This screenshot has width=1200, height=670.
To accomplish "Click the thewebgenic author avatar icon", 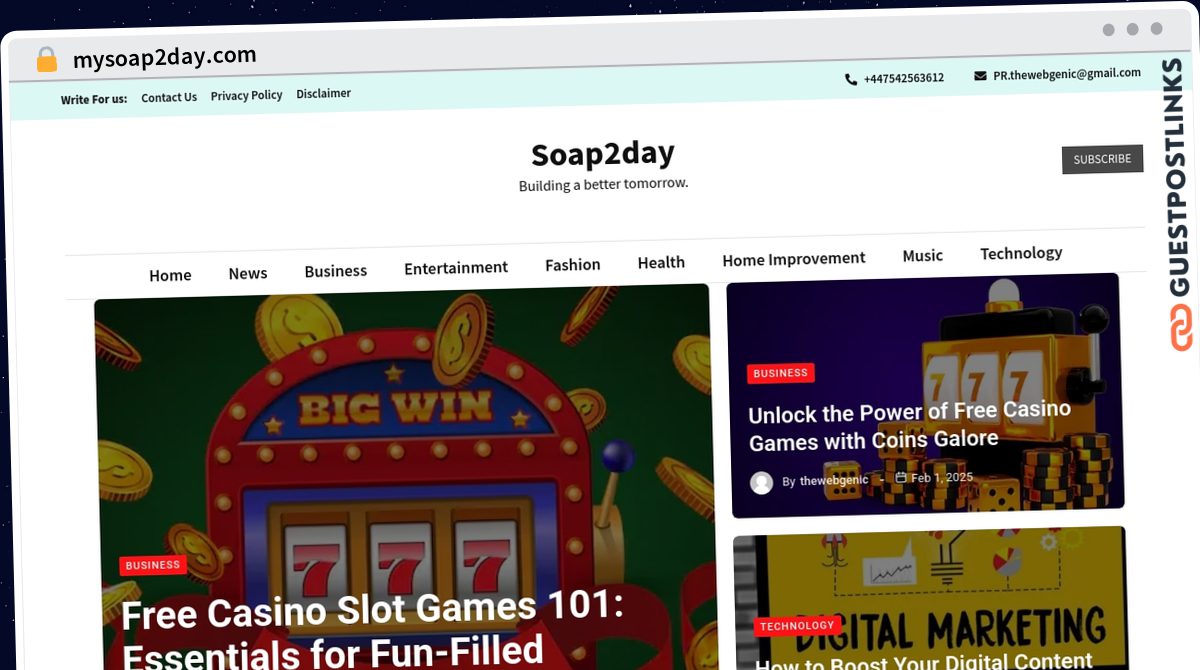I will point(762,482).
